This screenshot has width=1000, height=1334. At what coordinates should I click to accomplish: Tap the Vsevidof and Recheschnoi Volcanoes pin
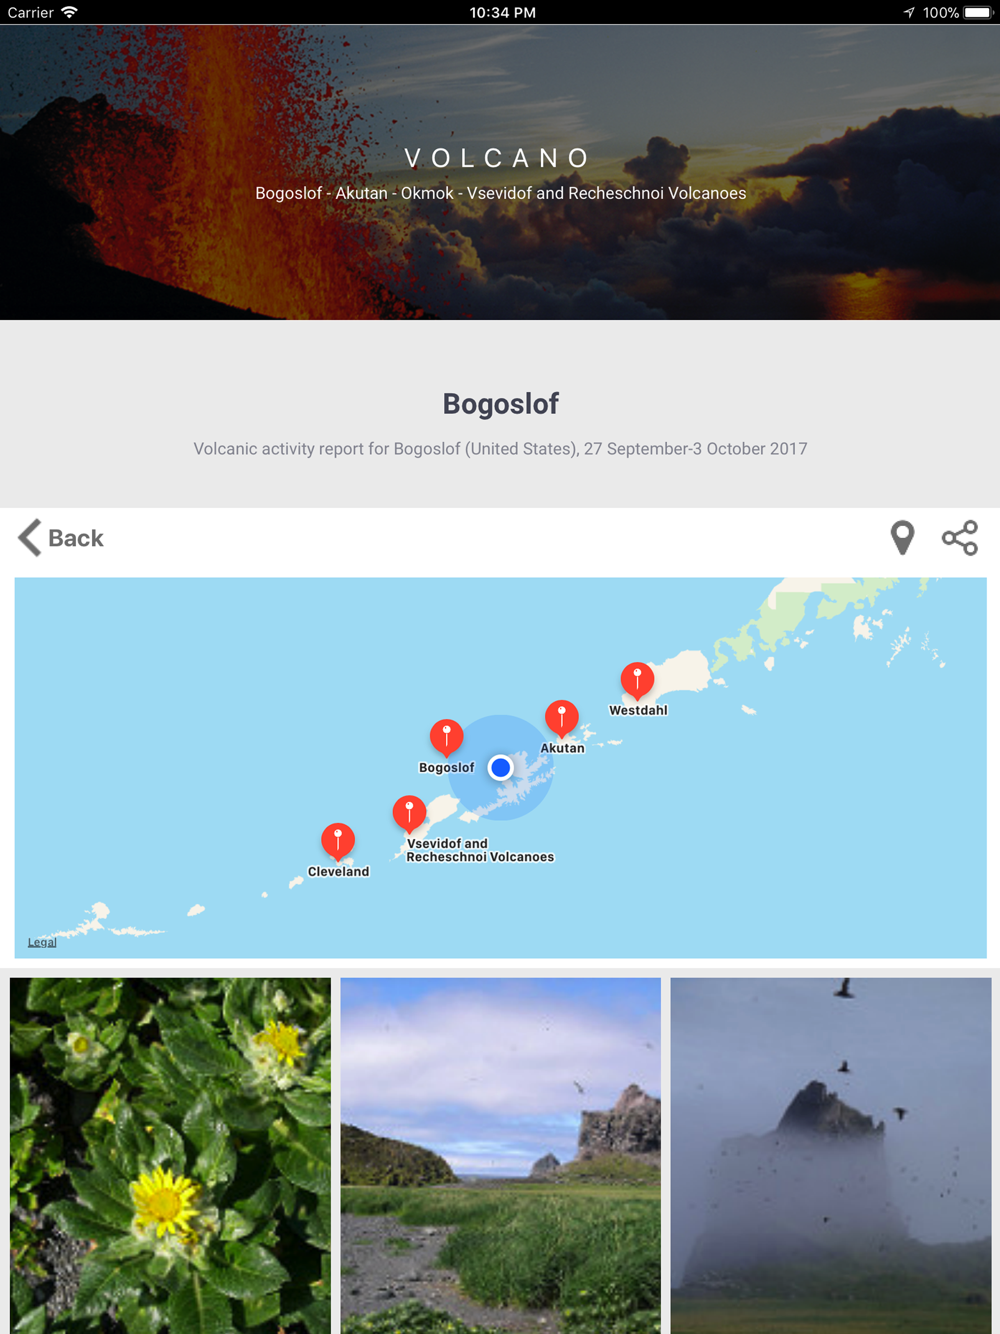click(409, 815)
